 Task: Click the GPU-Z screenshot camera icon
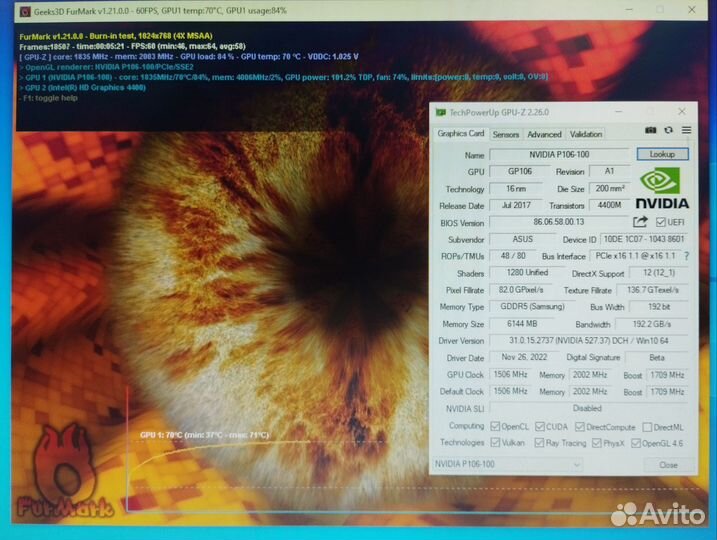[x=651, y=130]
